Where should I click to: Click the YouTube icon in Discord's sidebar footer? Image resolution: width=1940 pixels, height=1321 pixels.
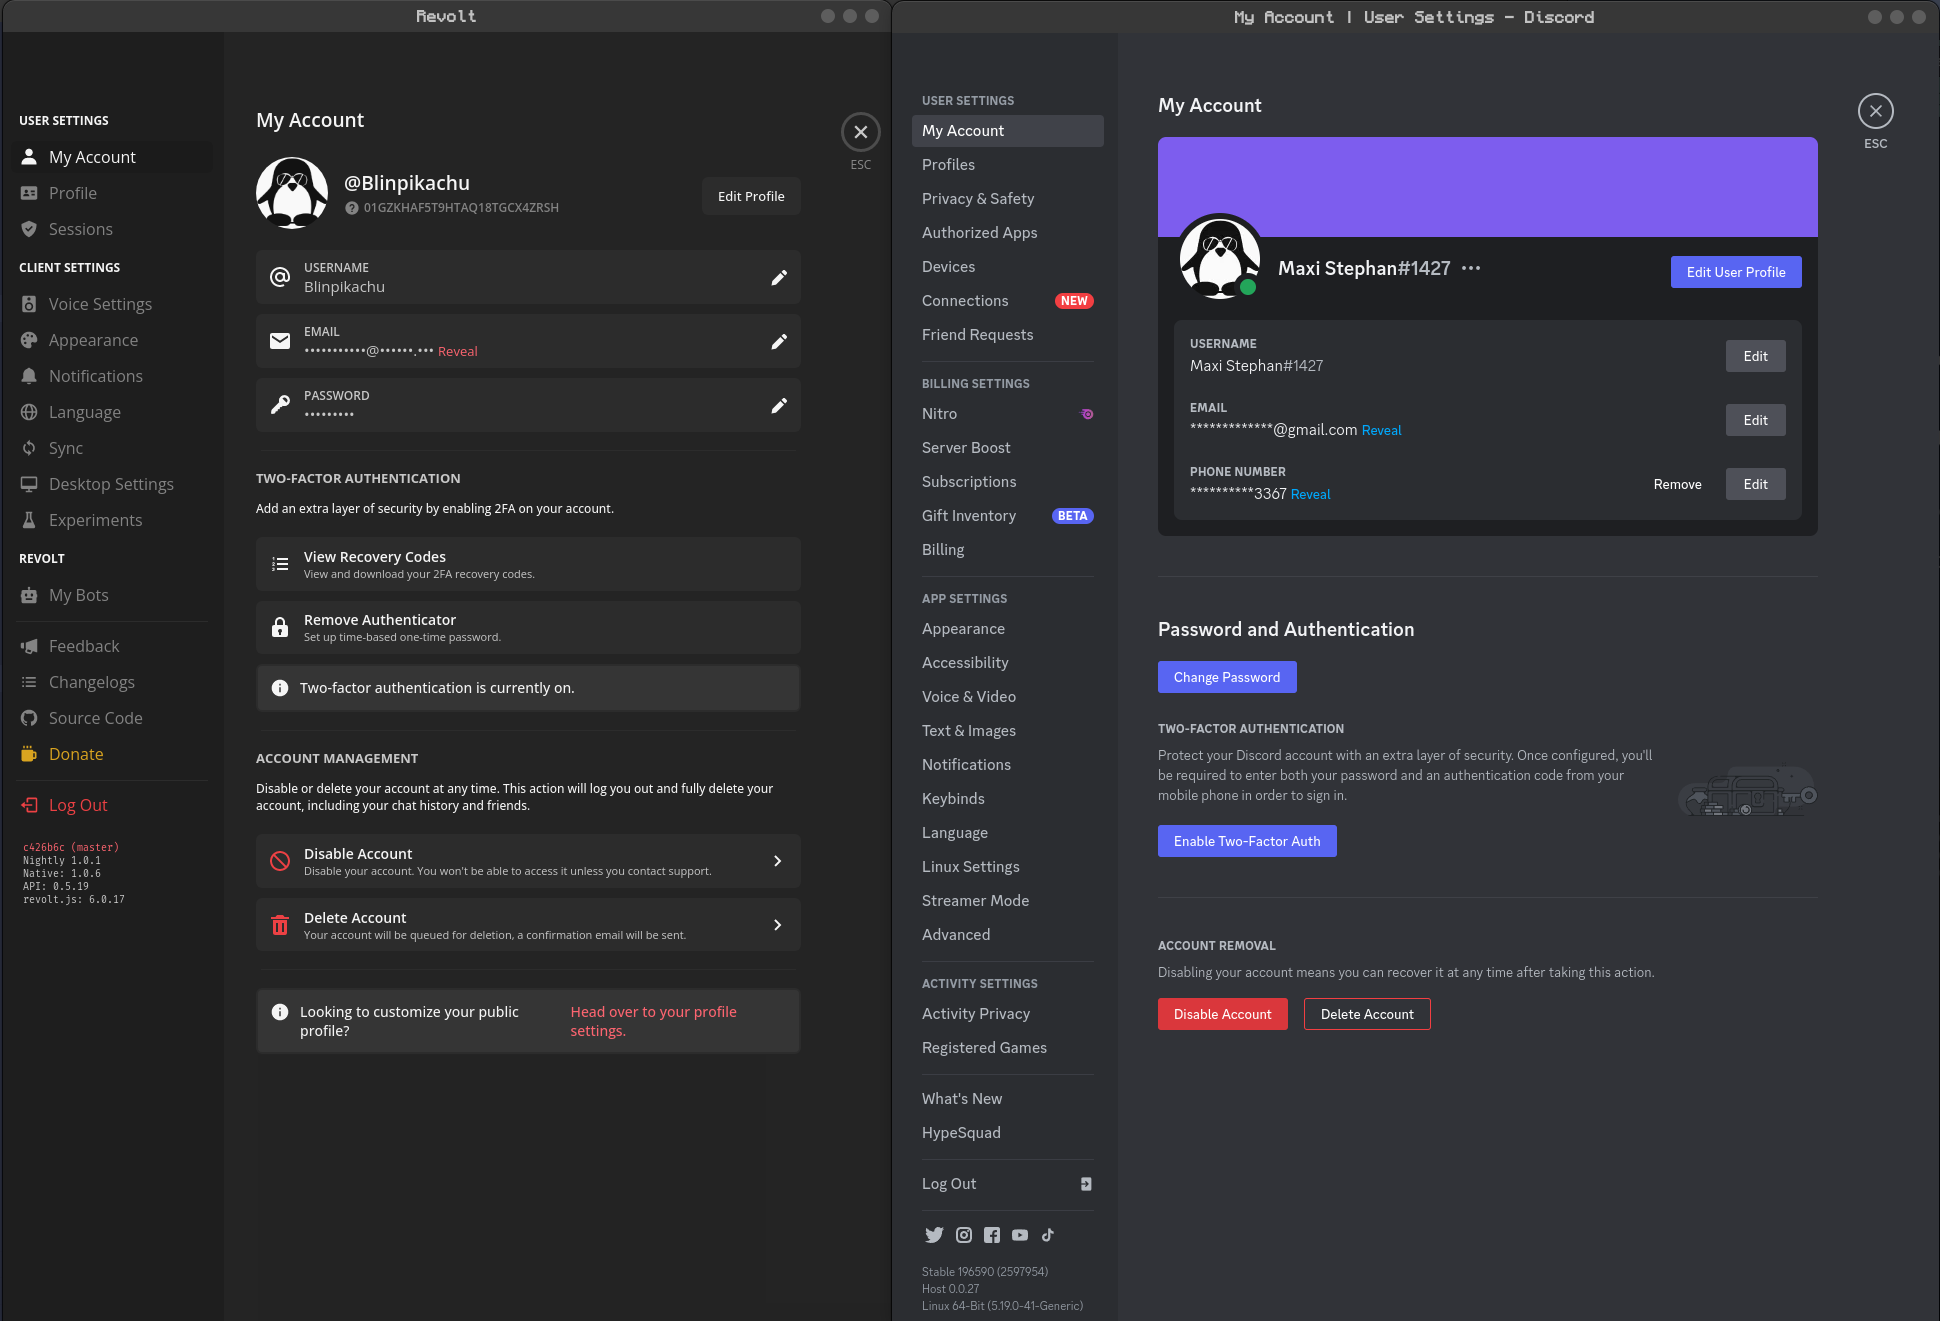[x=1019, y=1234]
